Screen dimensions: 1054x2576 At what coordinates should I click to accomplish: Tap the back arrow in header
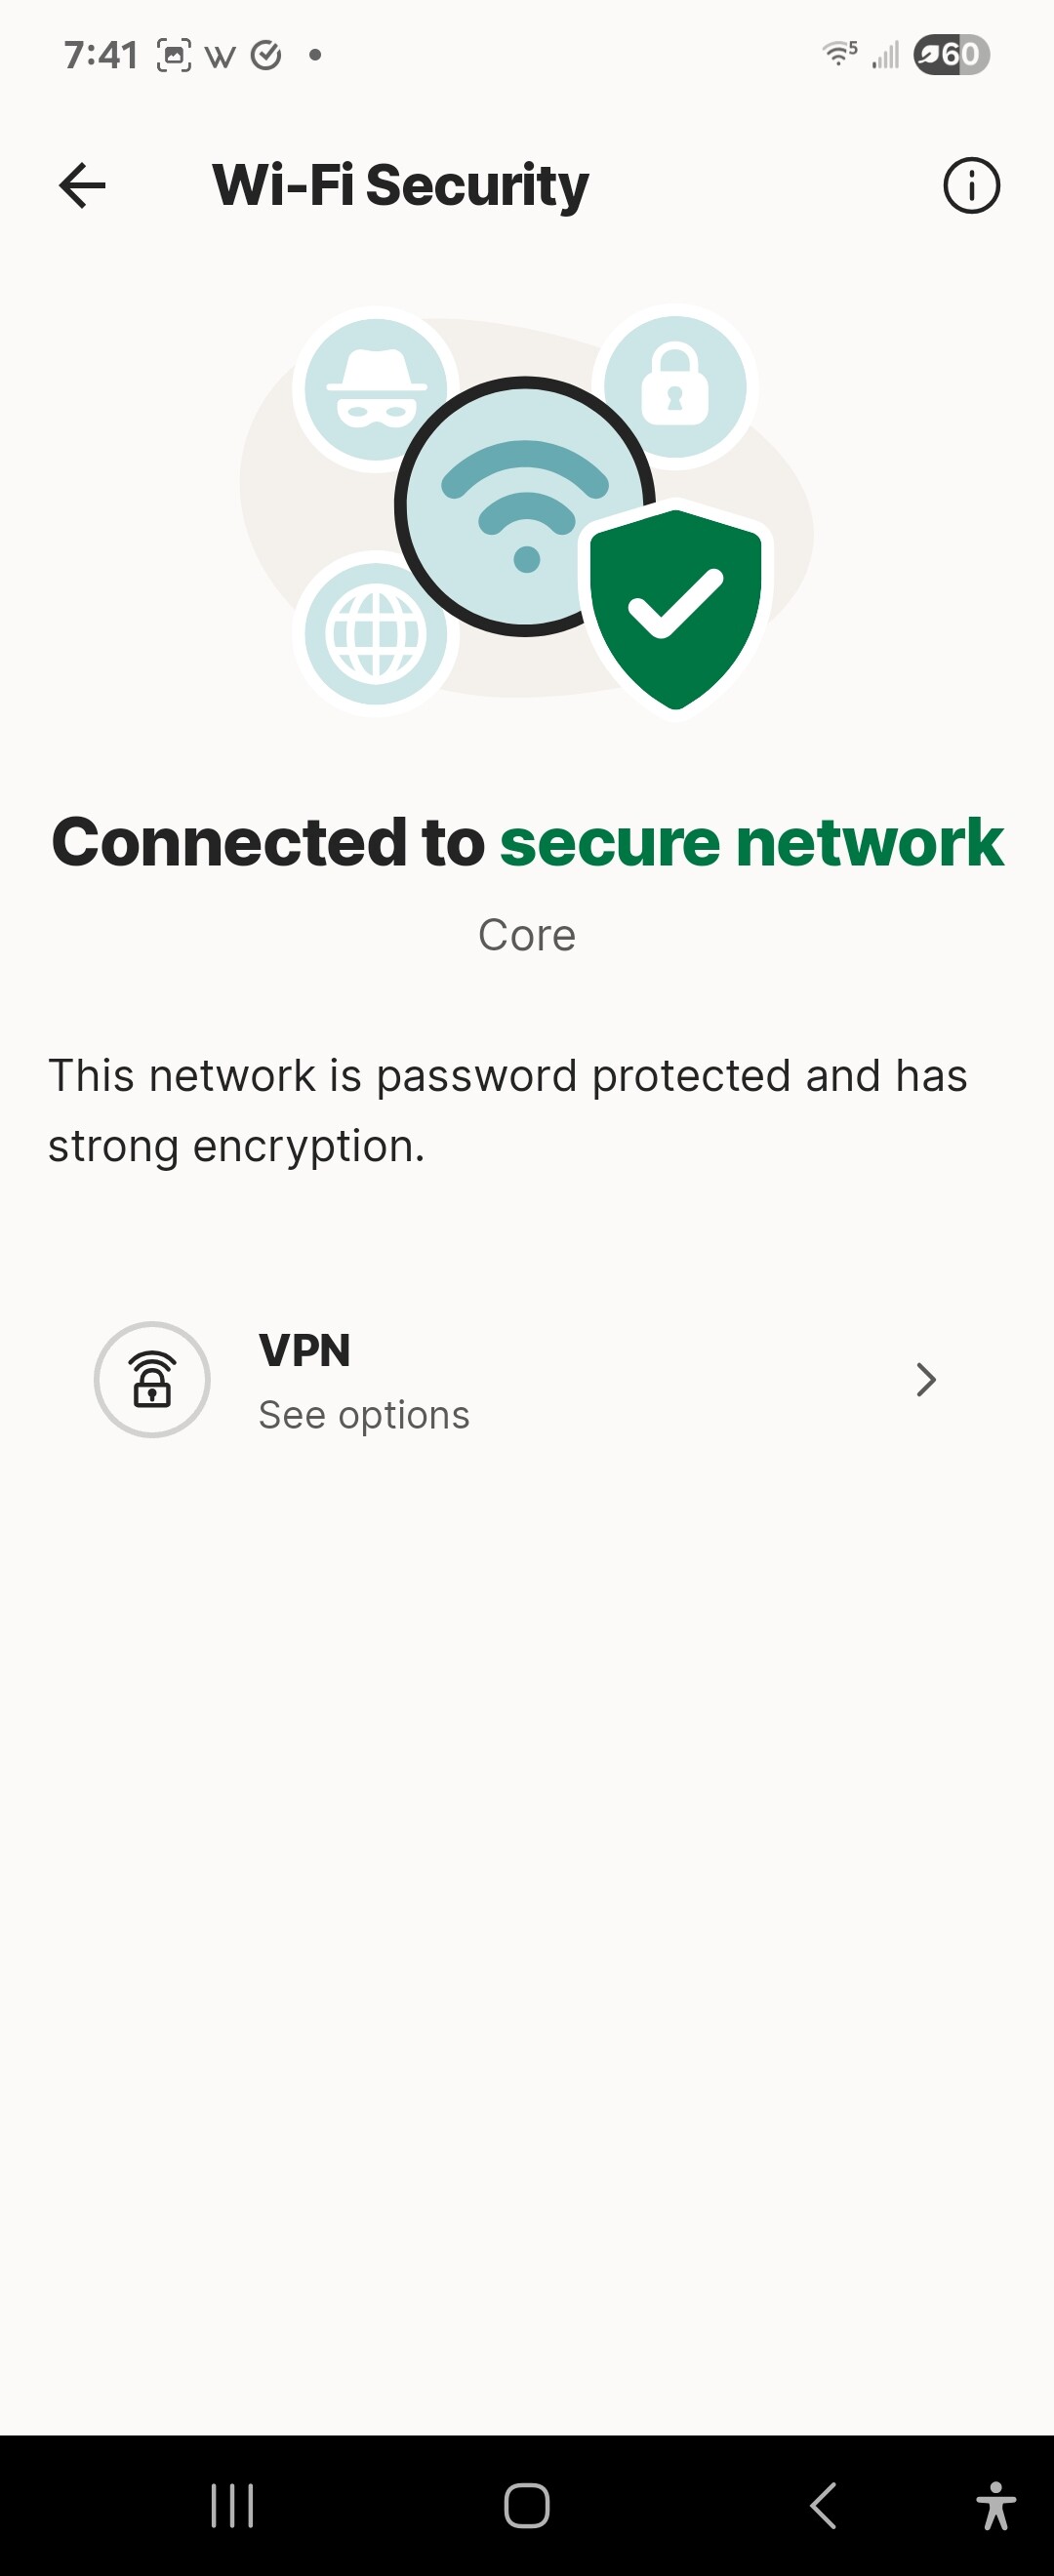coord(82,185)
